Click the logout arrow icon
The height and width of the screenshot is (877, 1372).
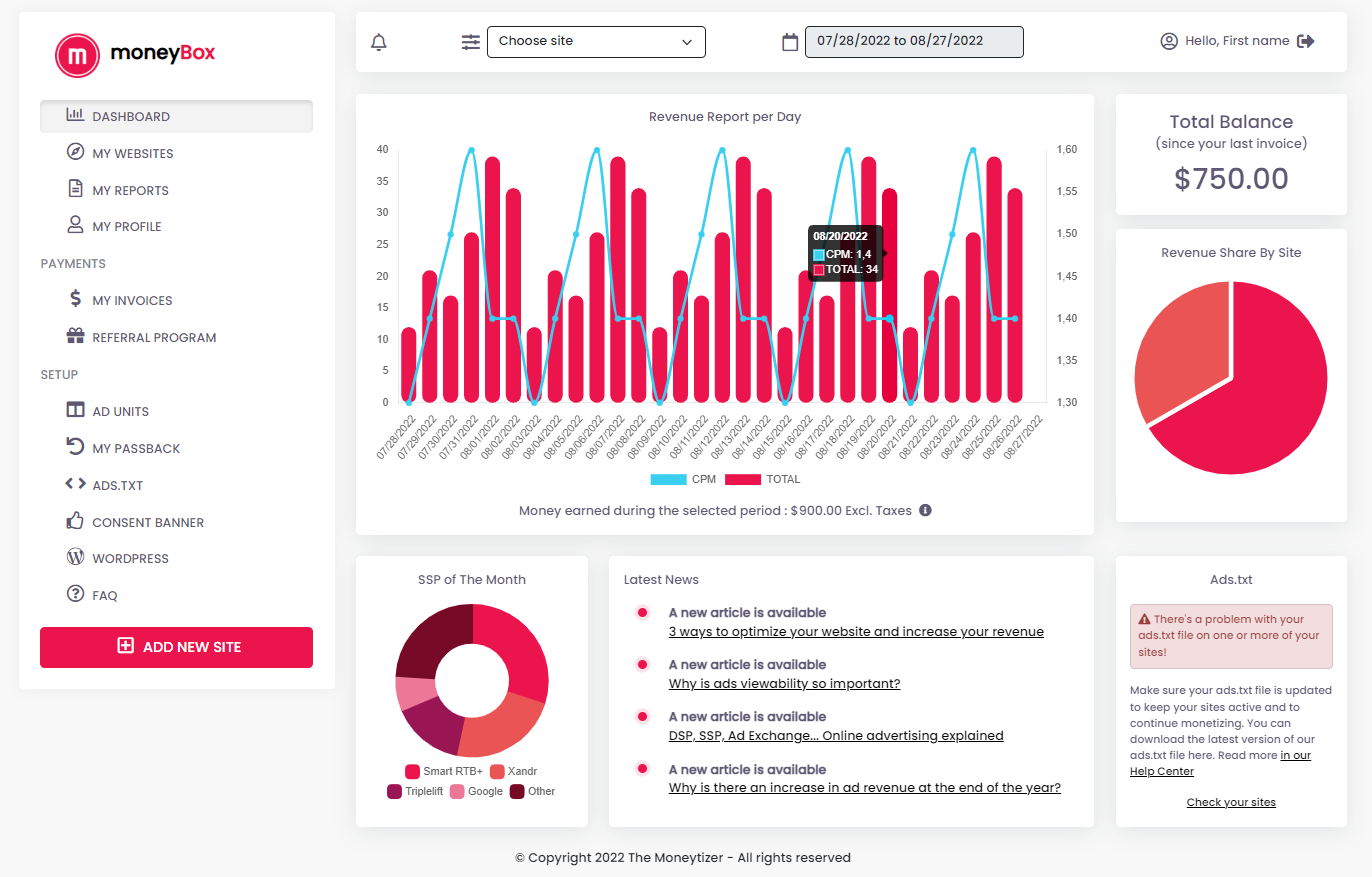pyautogui.click(x=1305, y=41)
